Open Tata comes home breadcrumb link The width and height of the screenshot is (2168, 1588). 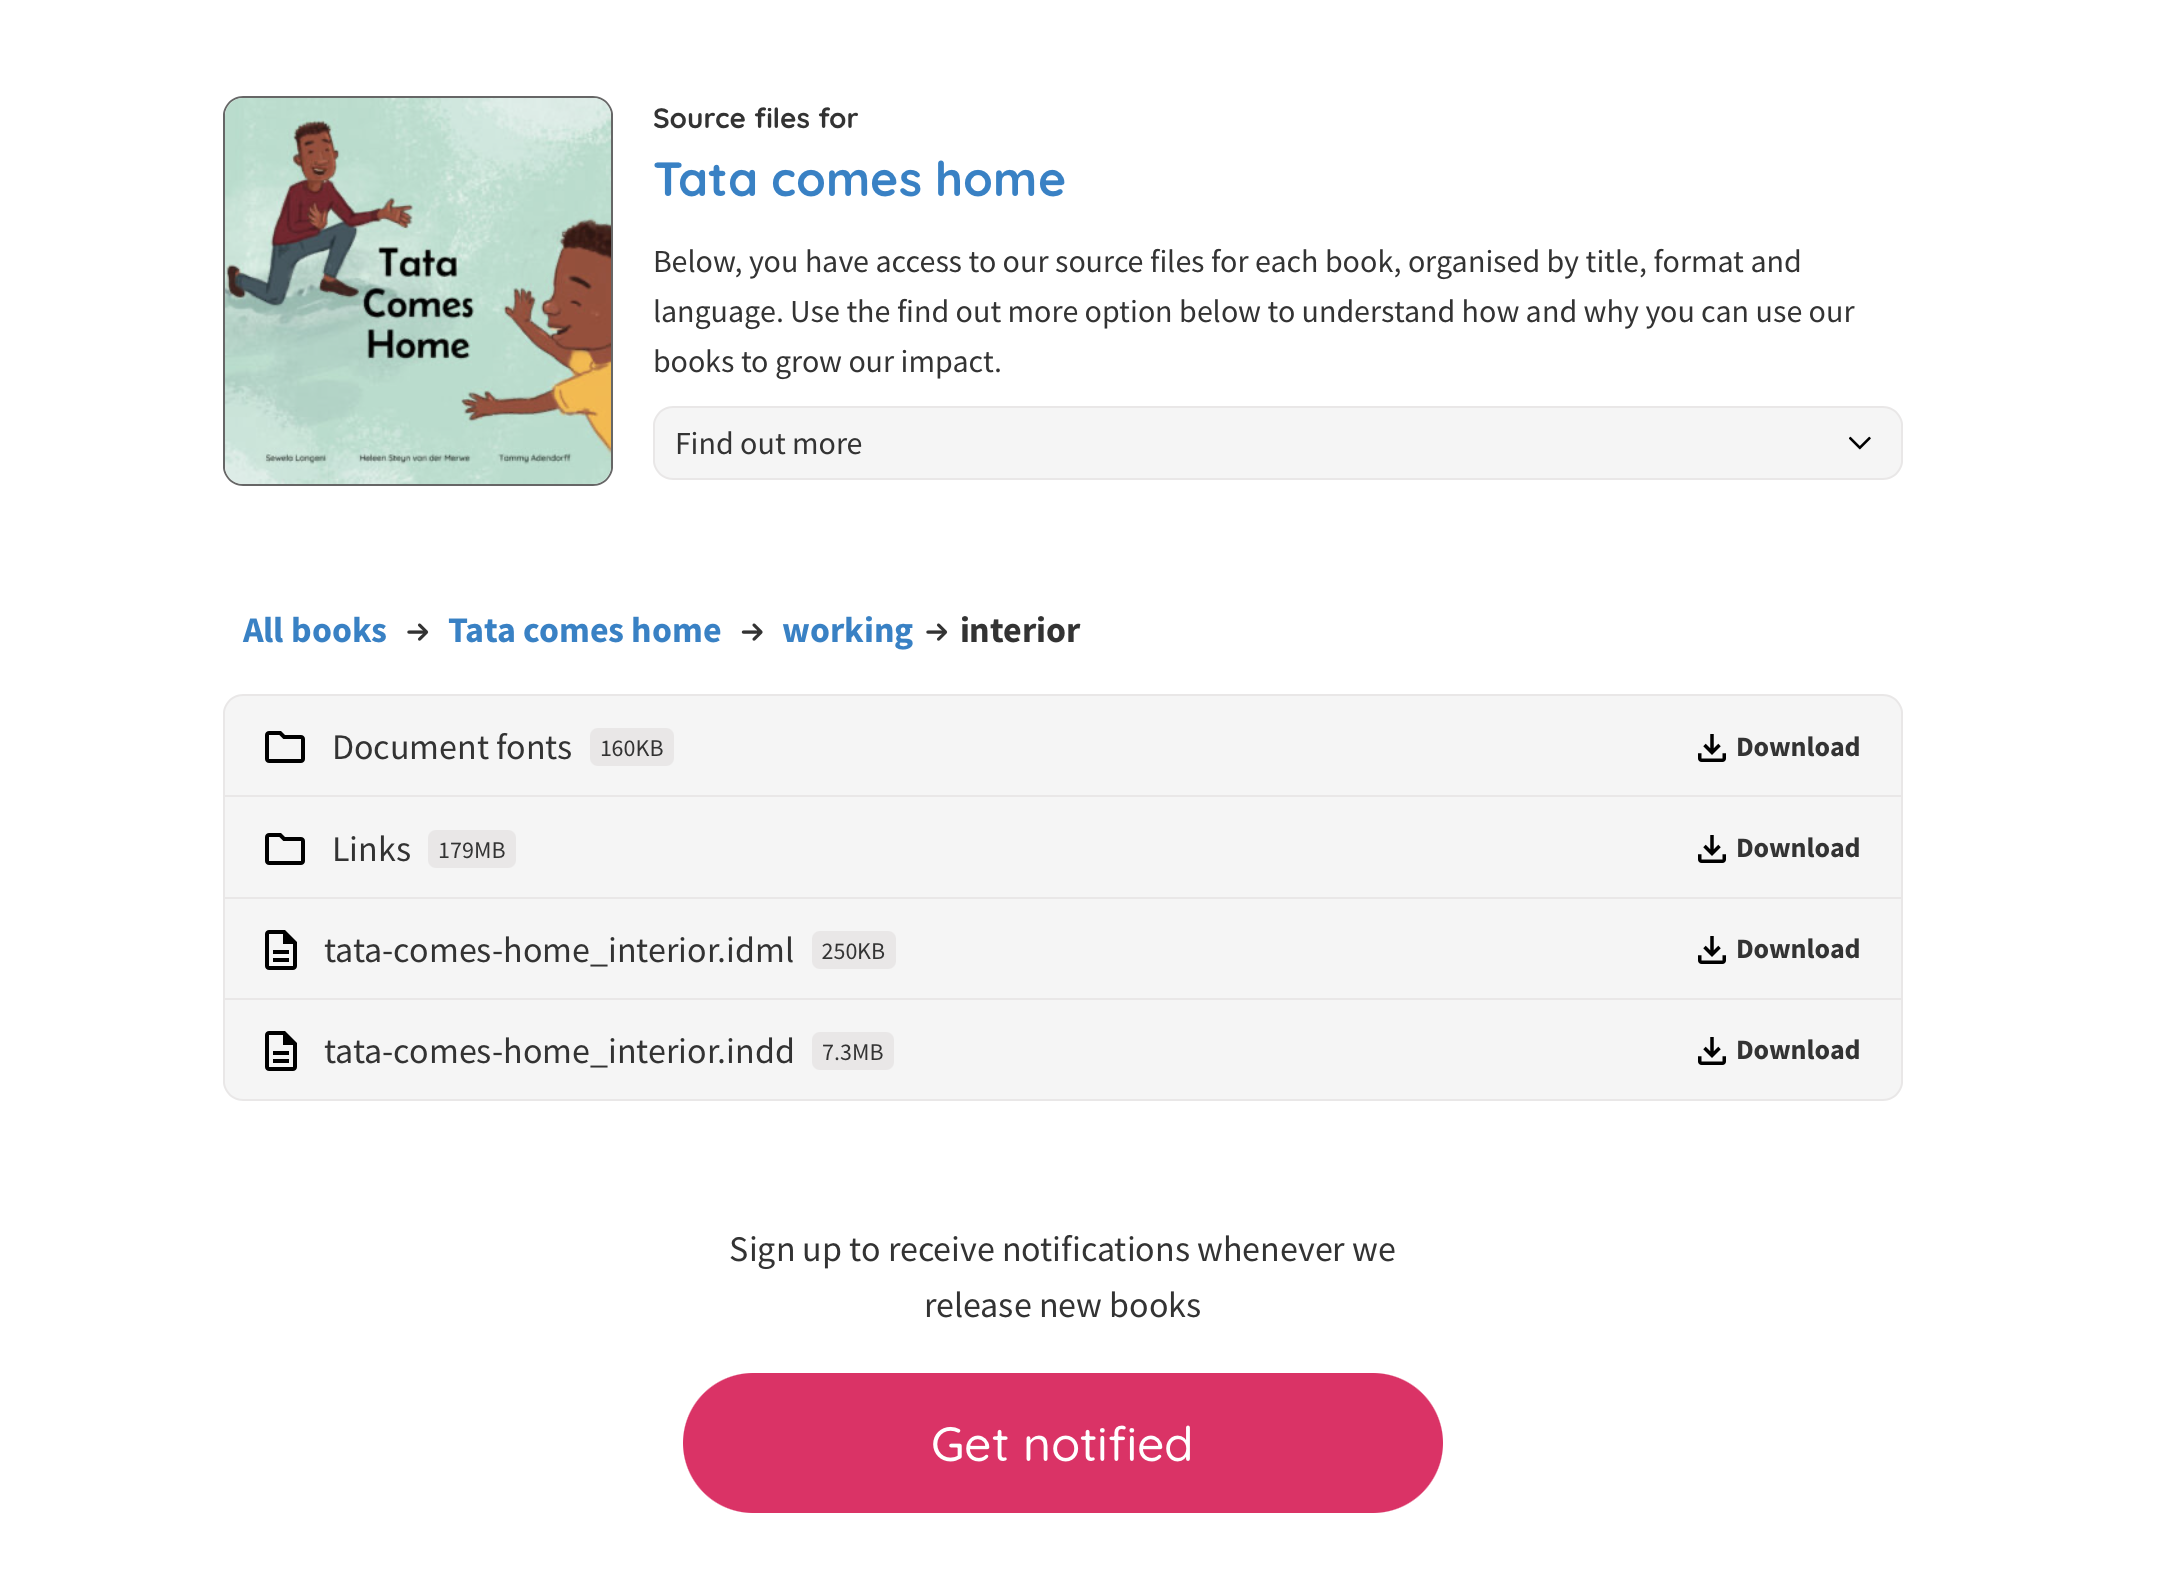pos(584,631)
